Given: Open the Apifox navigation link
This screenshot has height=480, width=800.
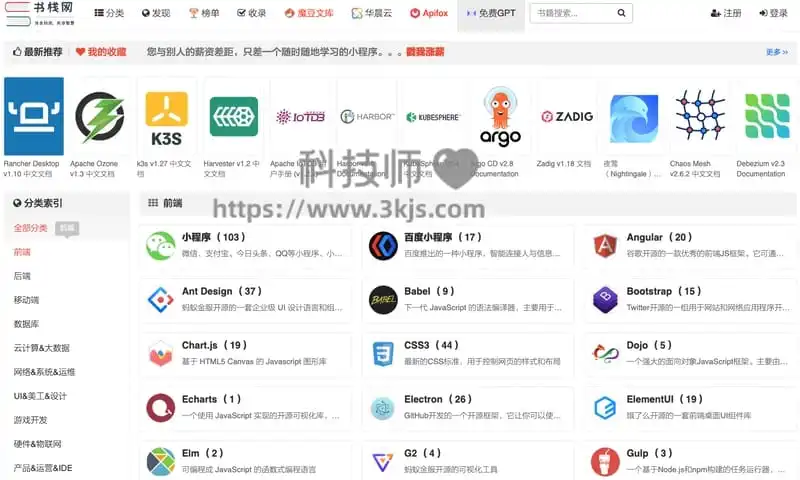Looking at the screenshot, I should tap(429, 13).
